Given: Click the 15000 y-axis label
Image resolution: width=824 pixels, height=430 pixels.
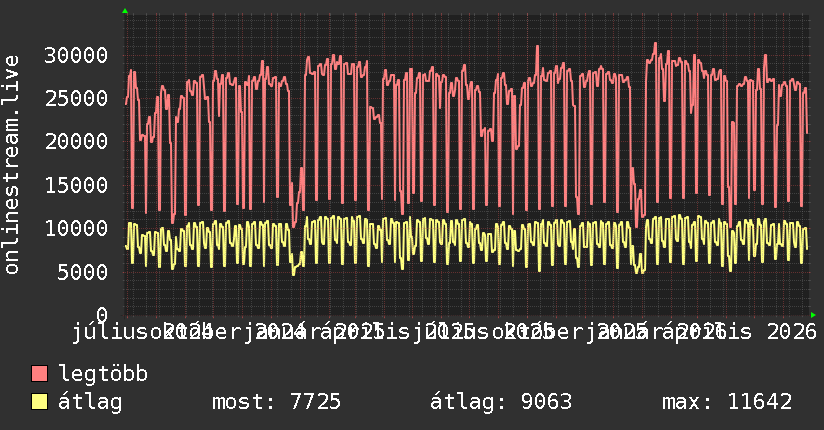Looking at the screenshot, I should [x=76, y=185].
